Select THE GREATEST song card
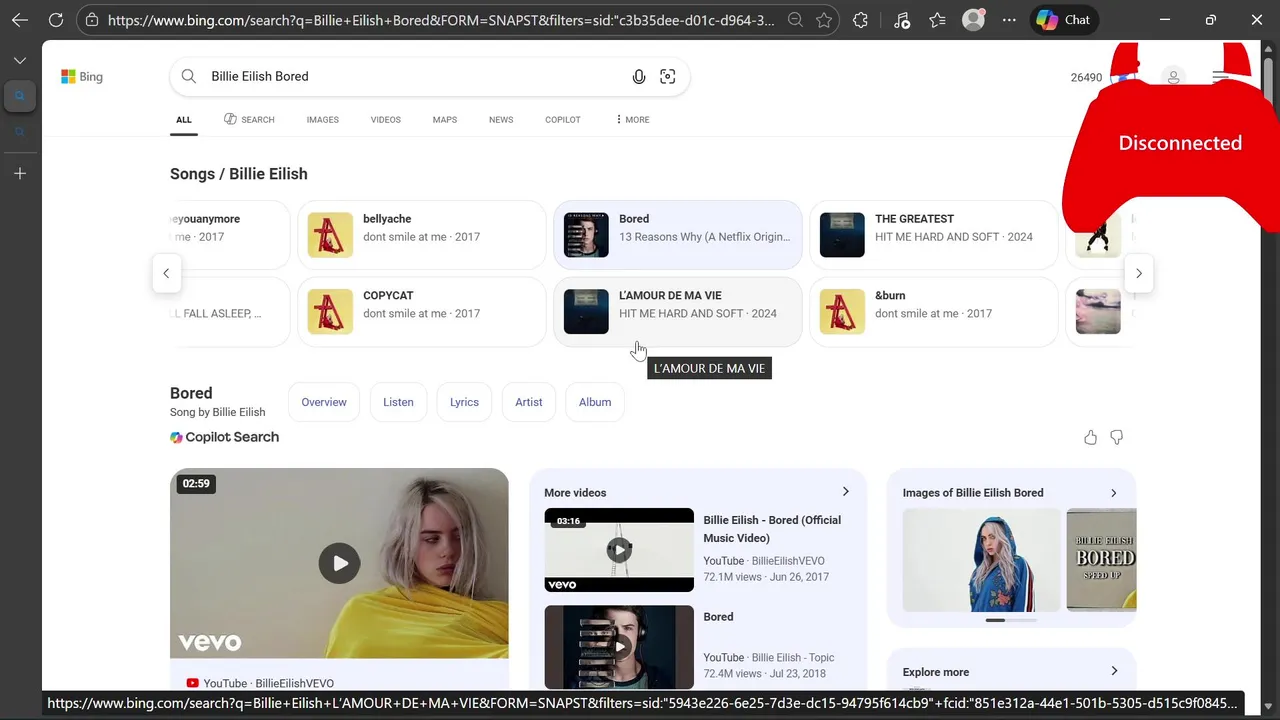Screen dimensions: 1280x720 934,235
